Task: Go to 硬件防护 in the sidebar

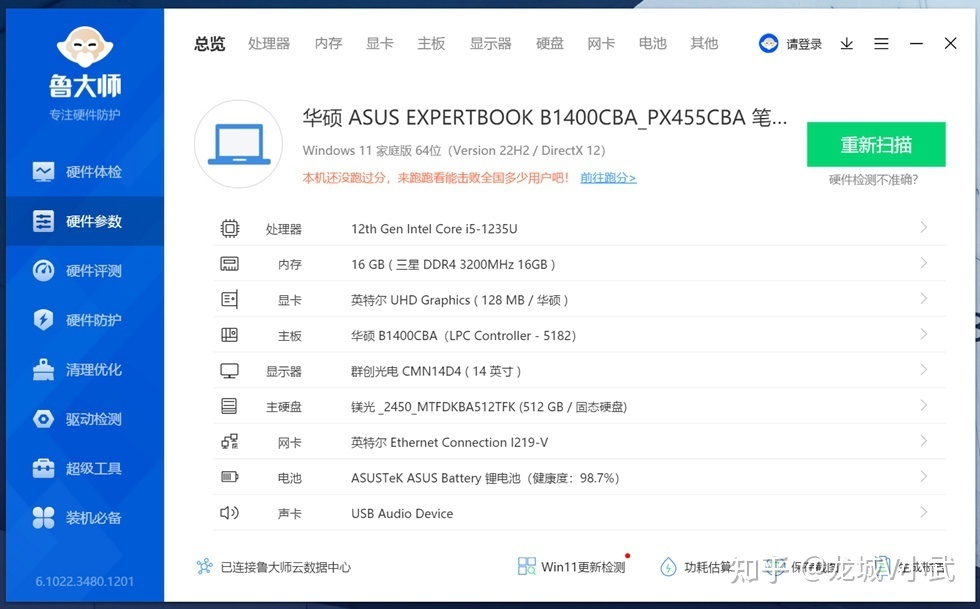Action: [85, 320]
